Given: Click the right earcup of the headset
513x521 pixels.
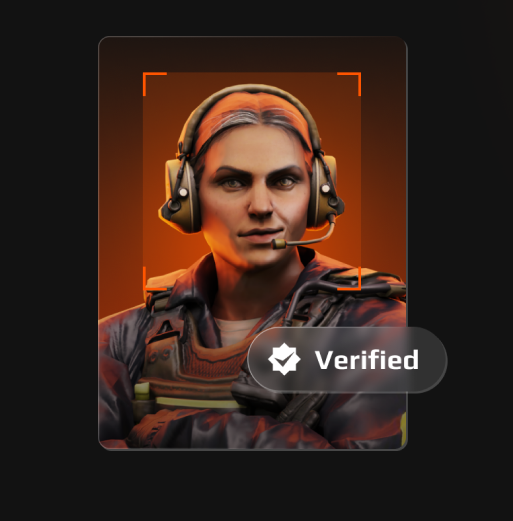Looking at the screenshot, I should click(325, 193).
